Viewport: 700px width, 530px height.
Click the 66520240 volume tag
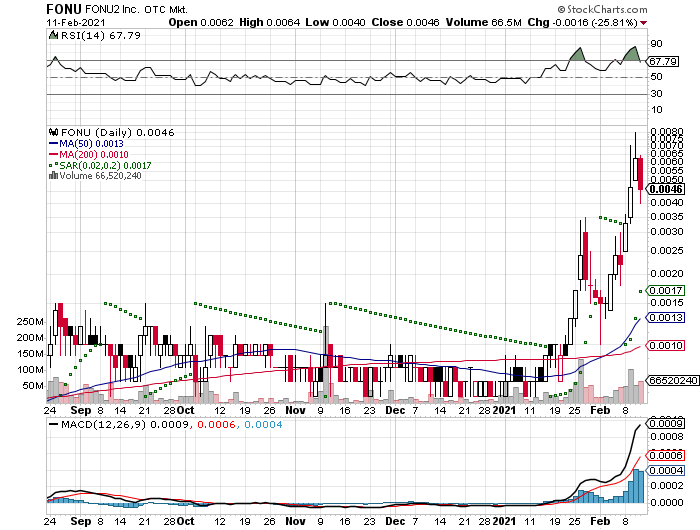click(x=672, y=380)
